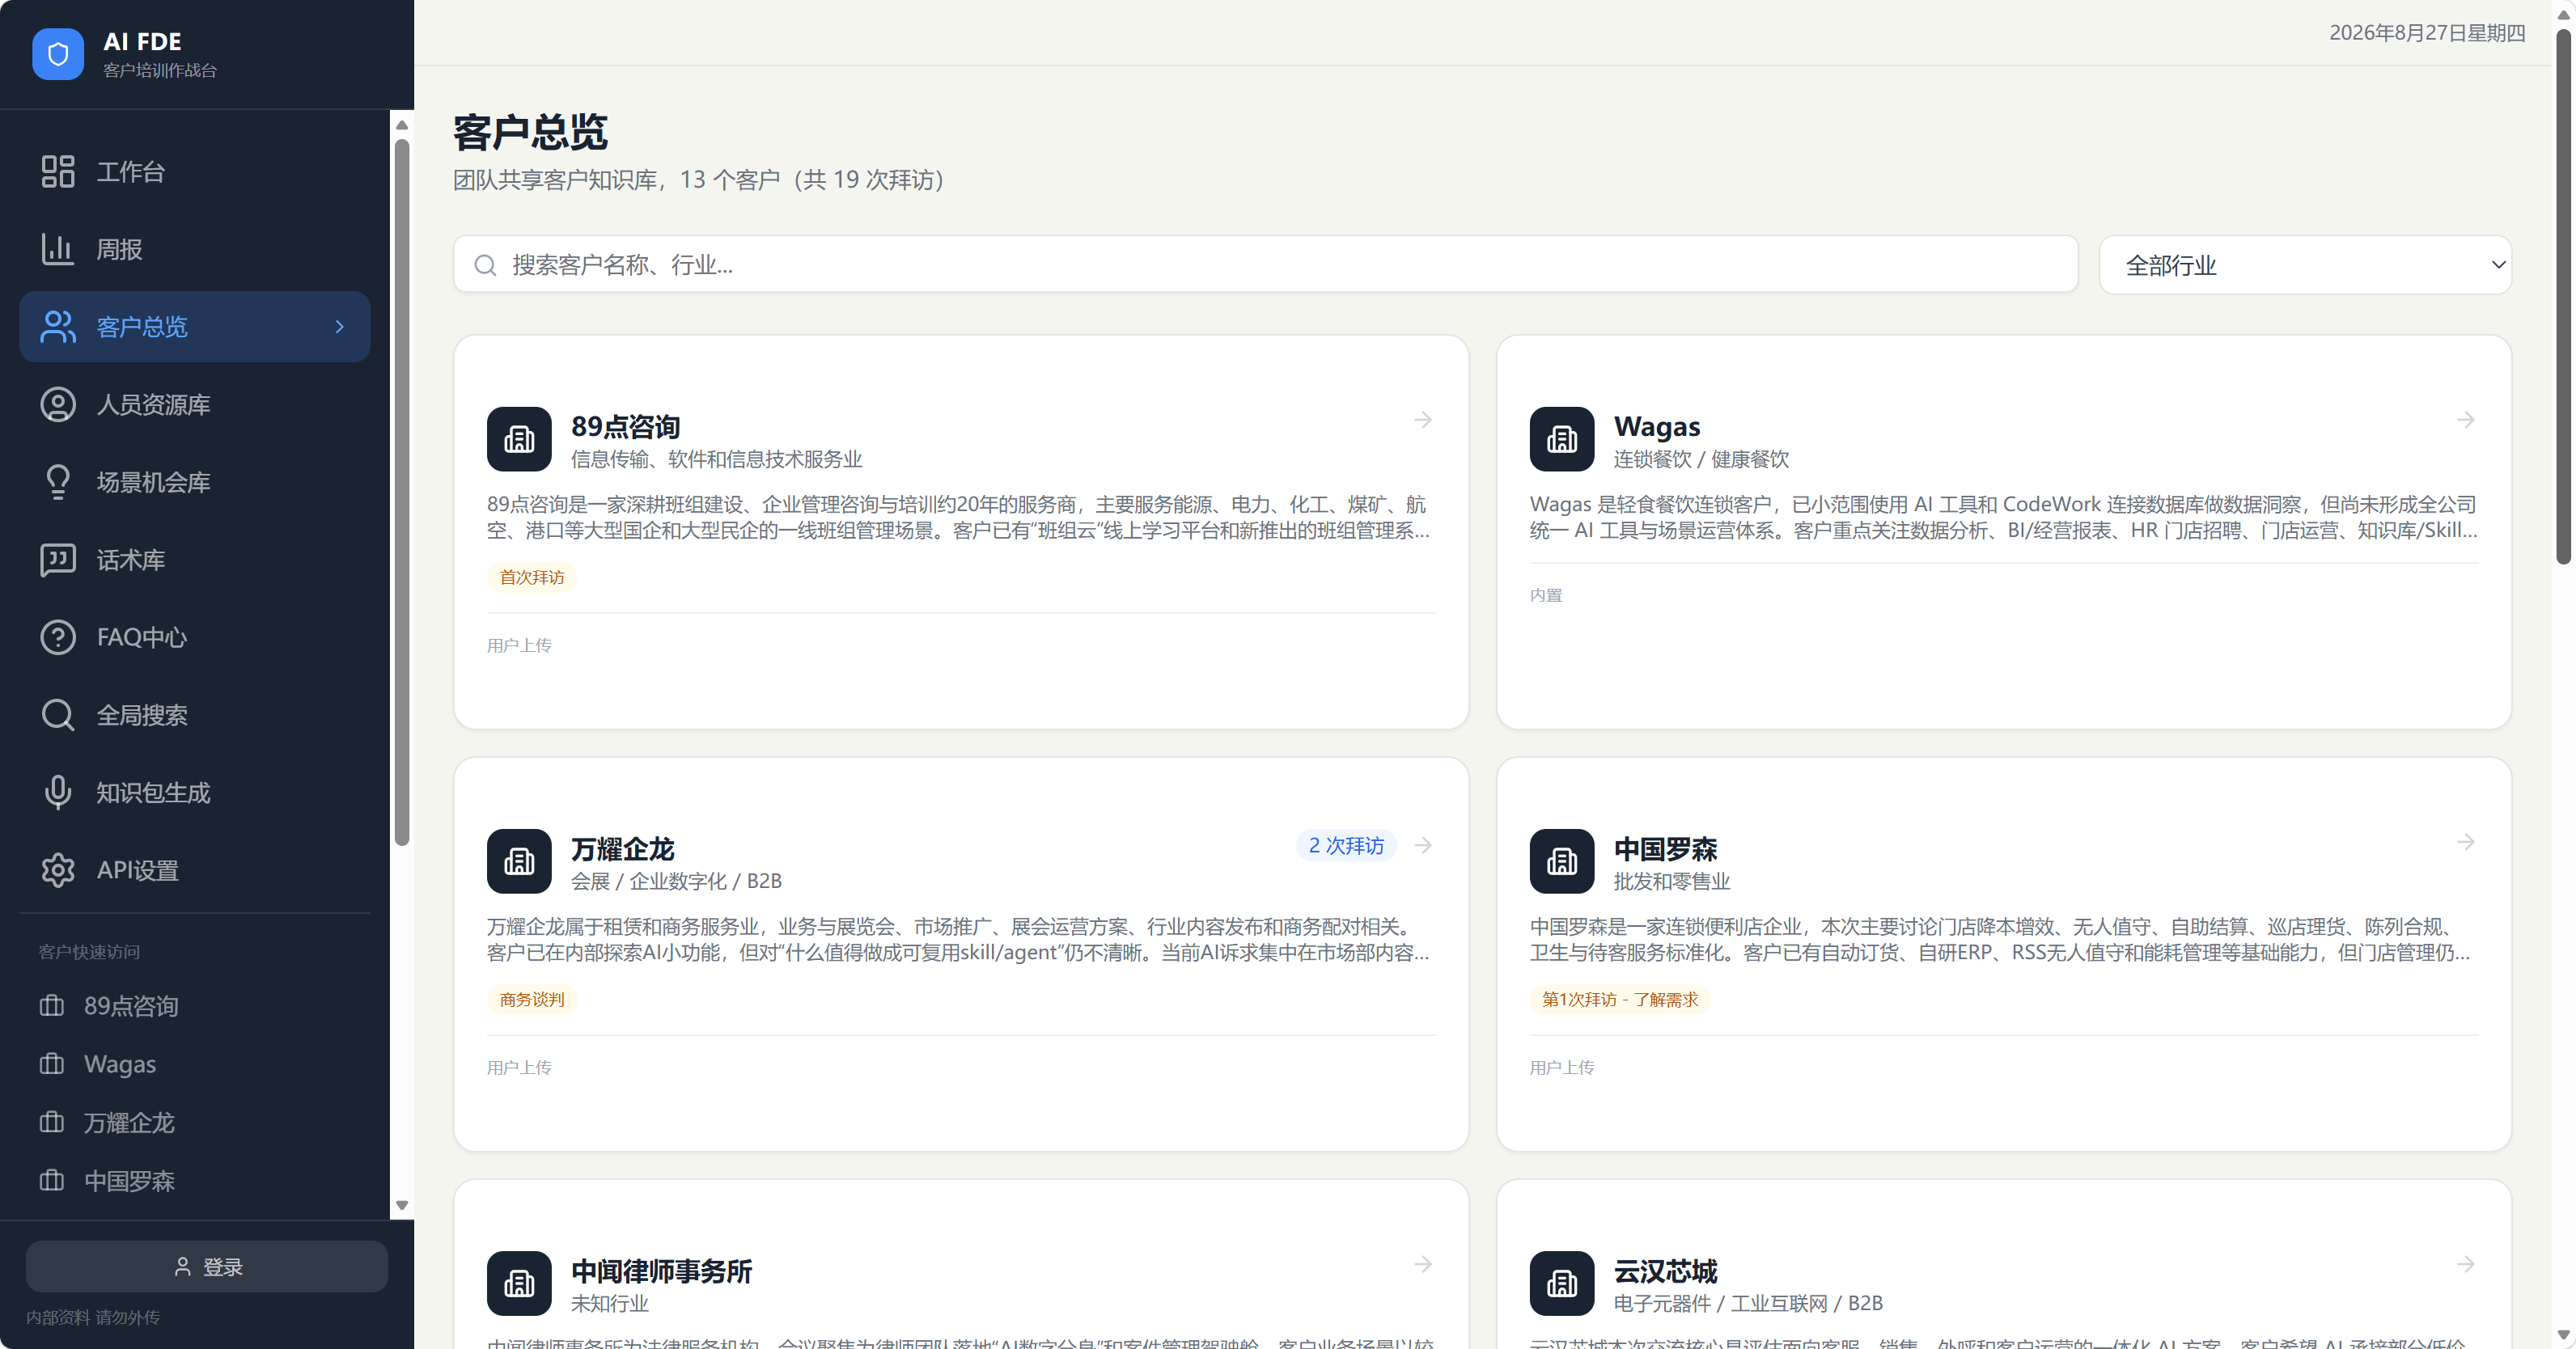Open the 中闻律师事务所 card title
Image resolution: width=2576 pixels, height=1349 pixels.
pos(661,1271)
